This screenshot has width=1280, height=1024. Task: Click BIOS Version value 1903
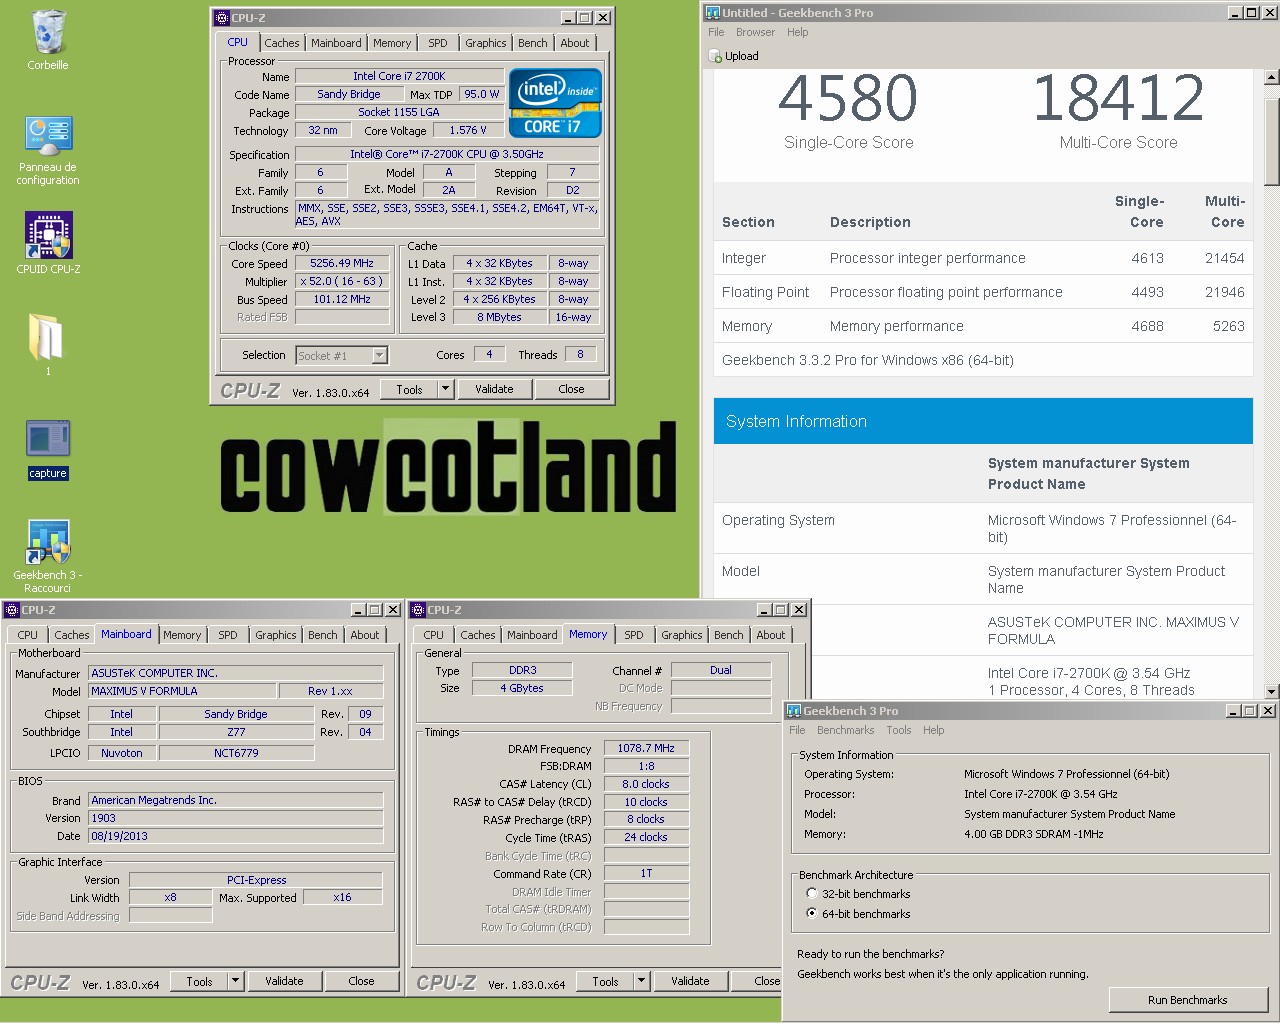tap(236, 818)
